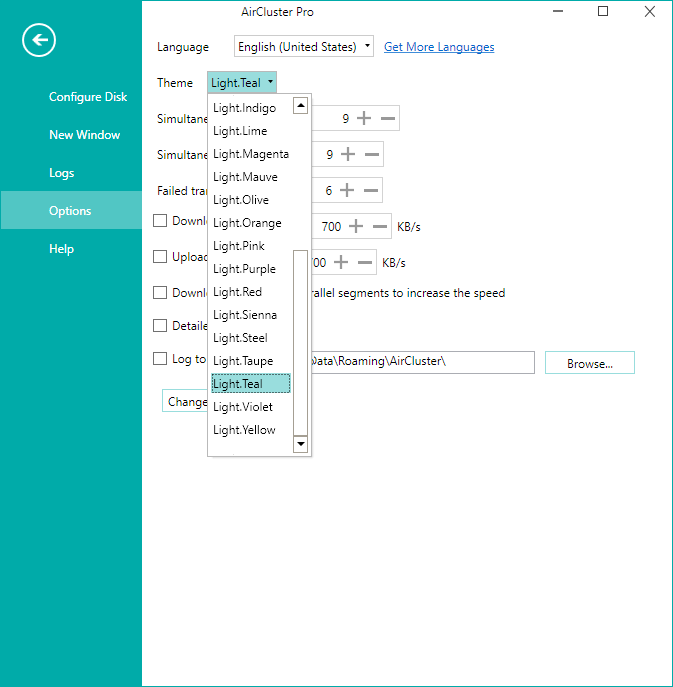
Task: Click plus on second Simultaneous row
Action: click(x=348, y=154)
